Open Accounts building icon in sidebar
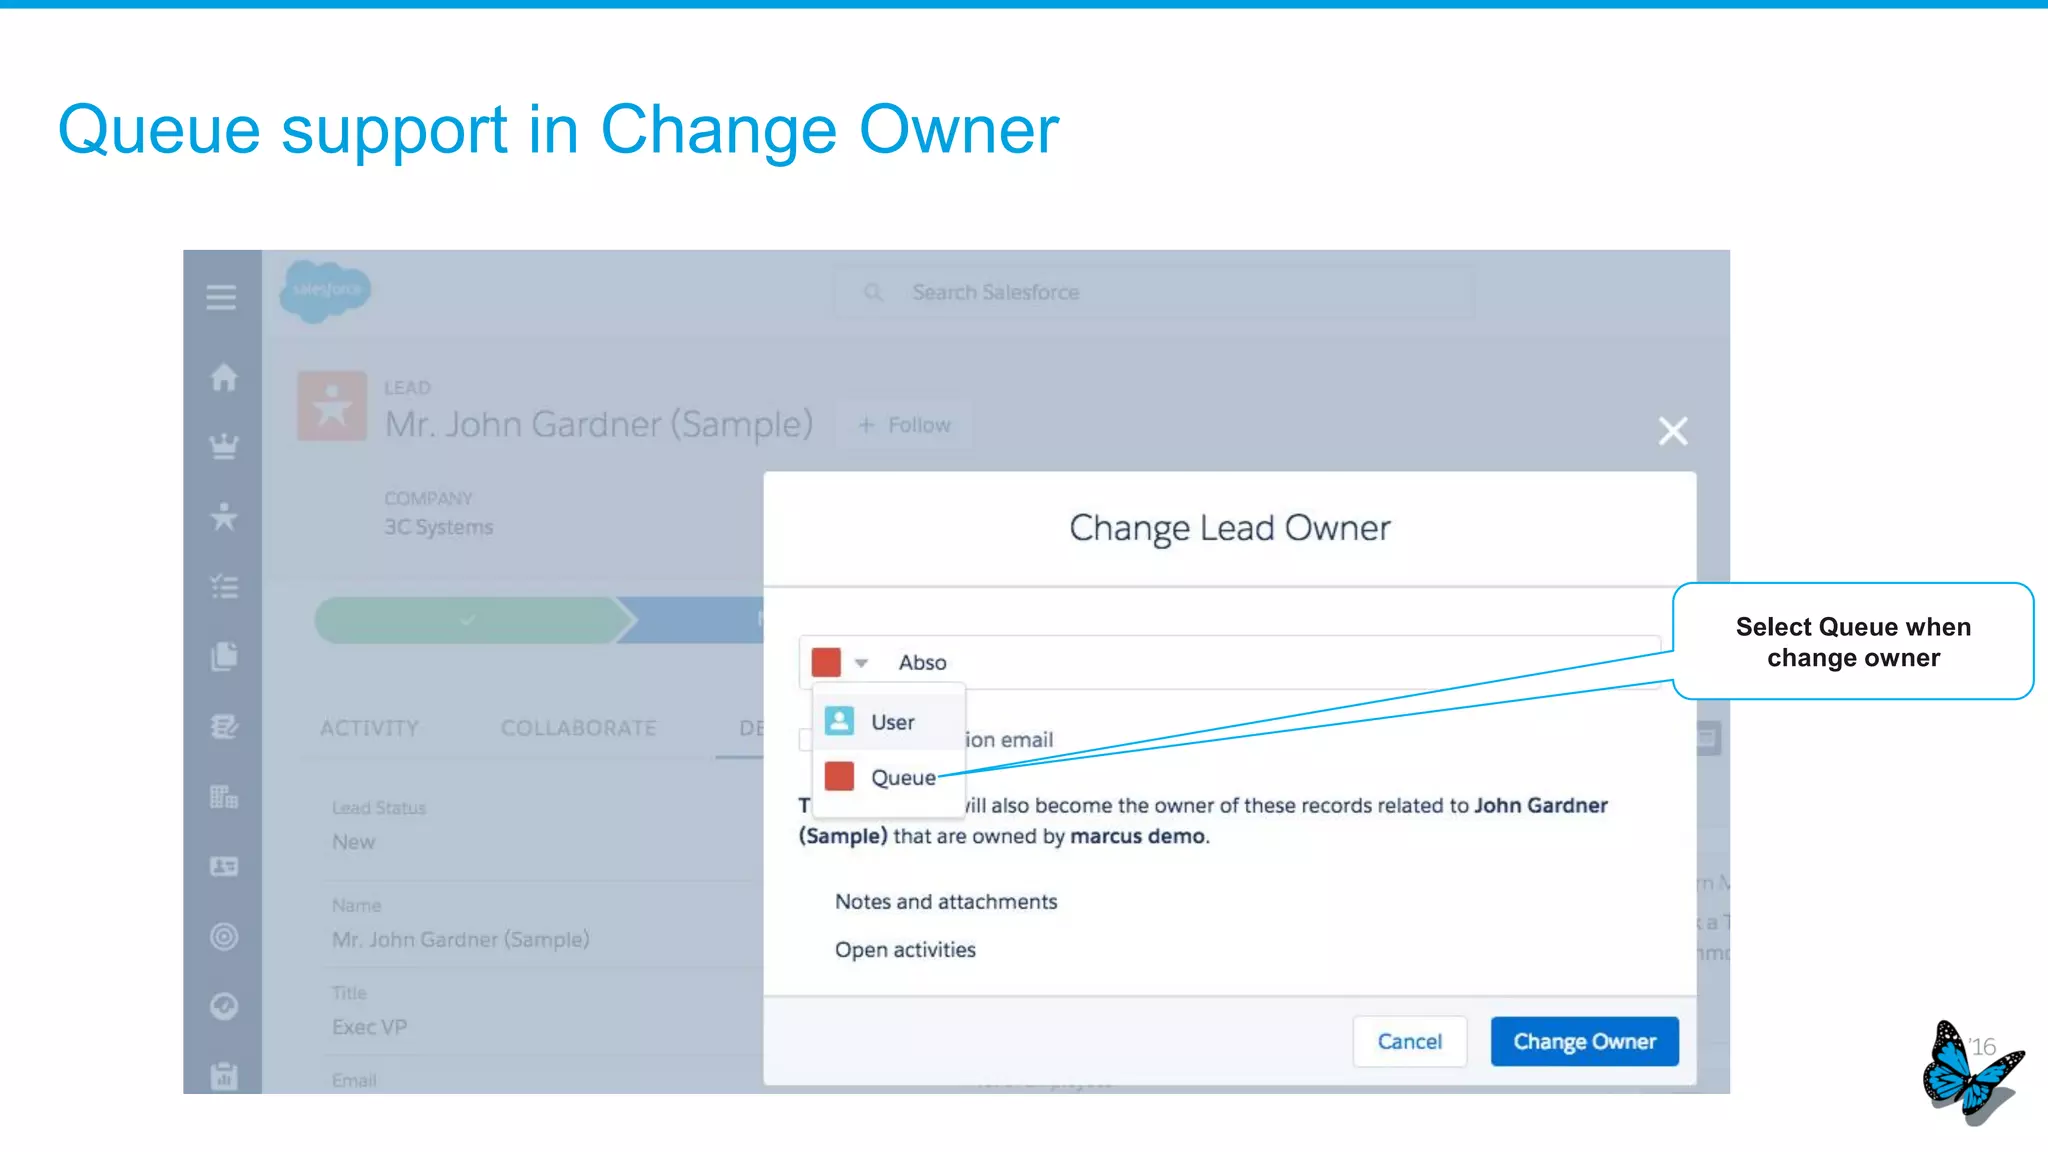2048x1152 pixels. click(x=224, y=796)
